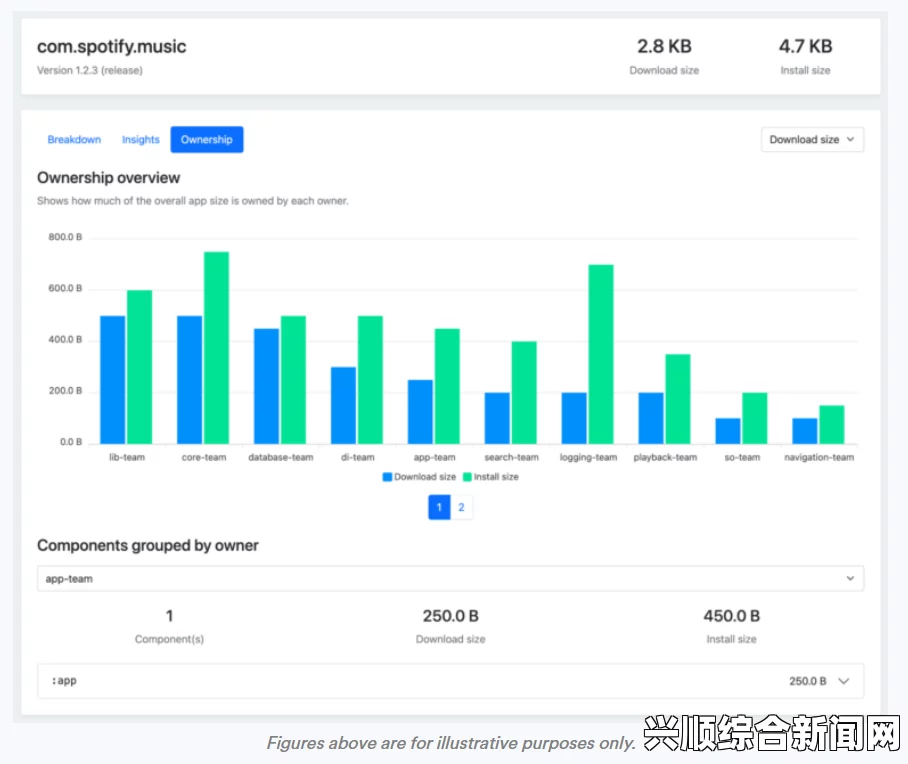Click the so-team axis label
Screen dimensions: 908x764
742,458
